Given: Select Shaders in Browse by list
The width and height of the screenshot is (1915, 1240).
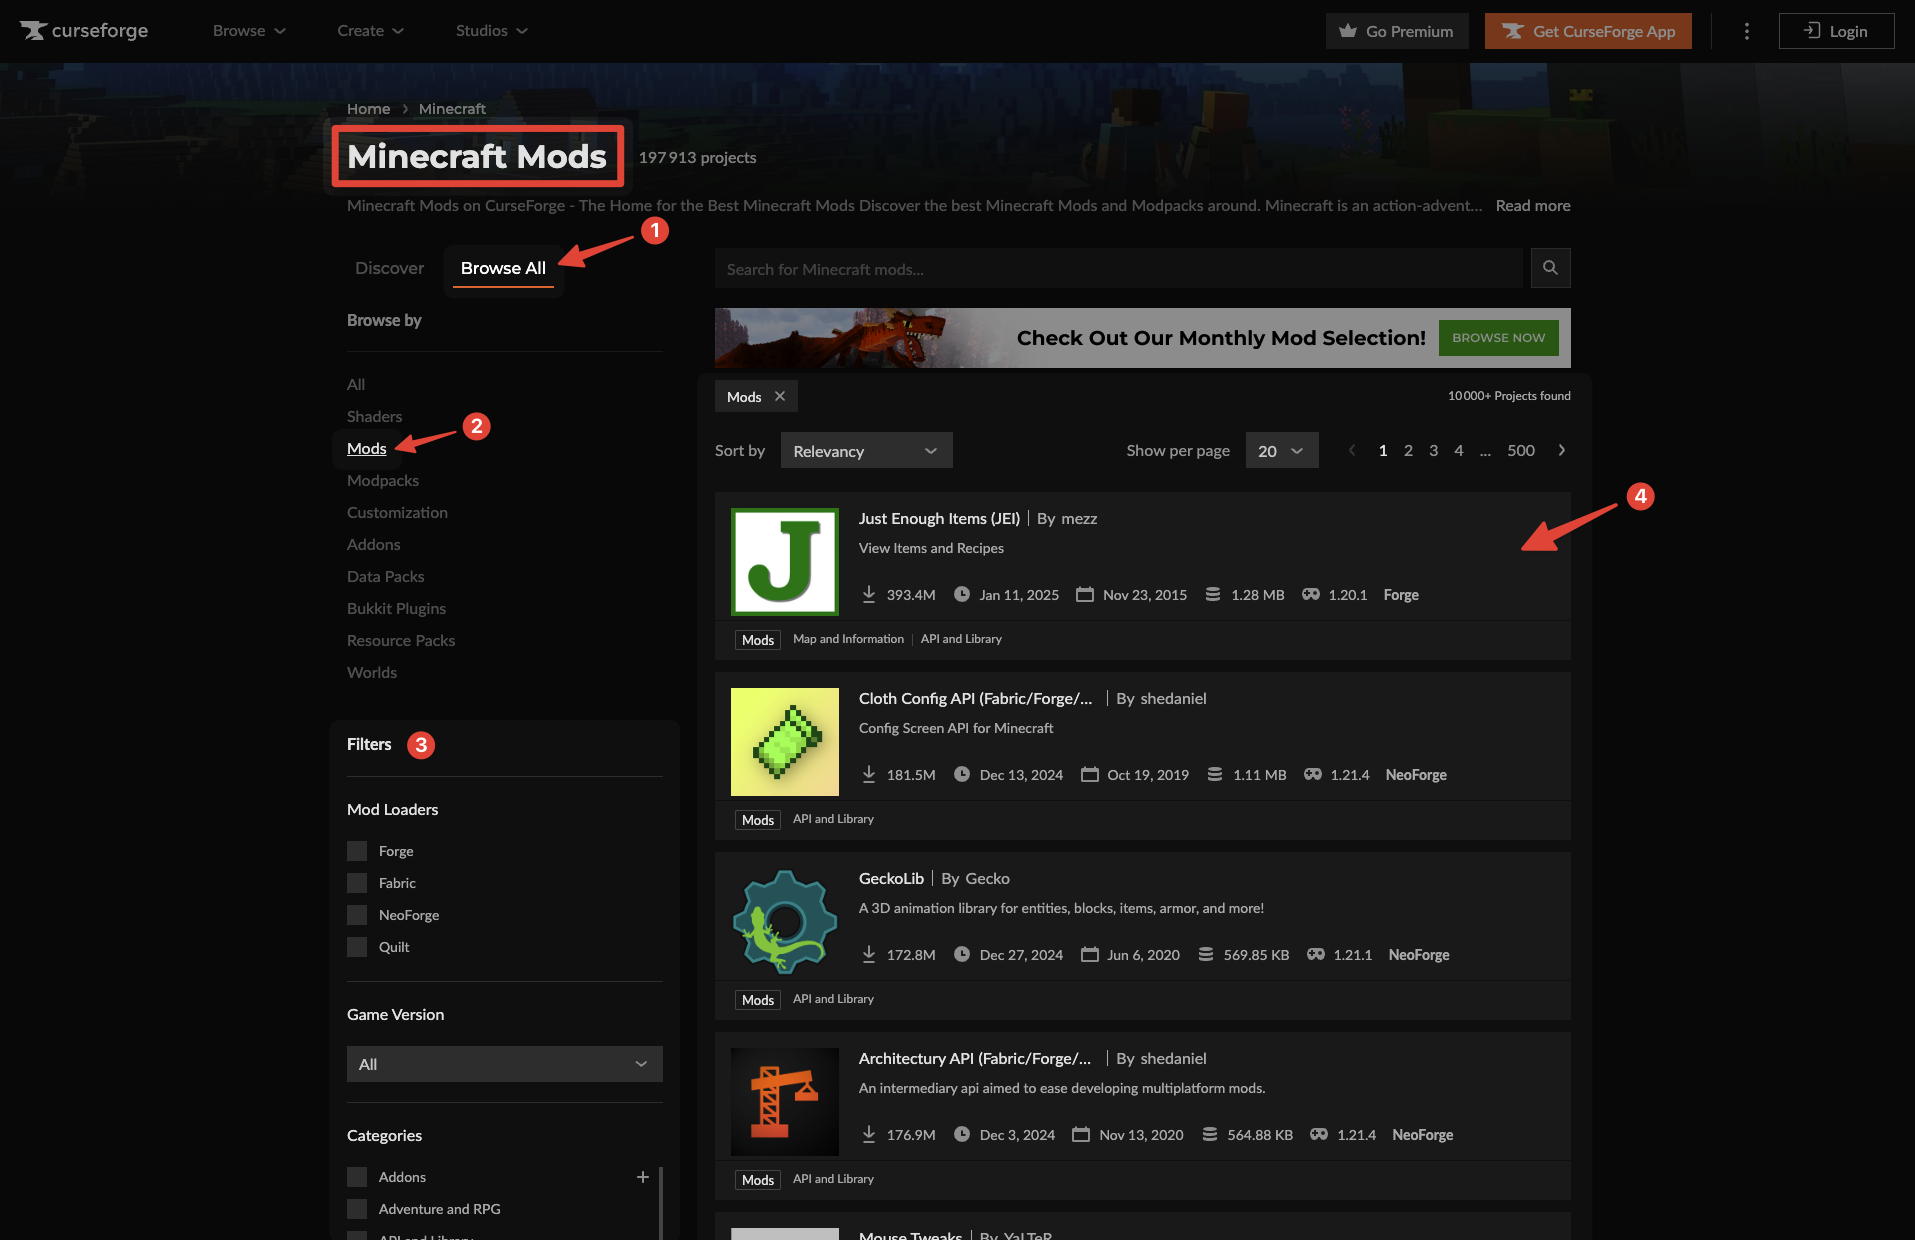Looking at the screenshot, I should (374, 417).
